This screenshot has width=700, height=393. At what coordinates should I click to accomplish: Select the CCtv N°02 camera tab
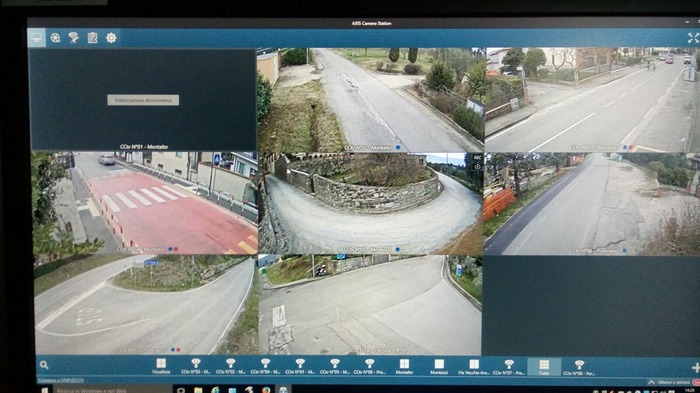230,366
